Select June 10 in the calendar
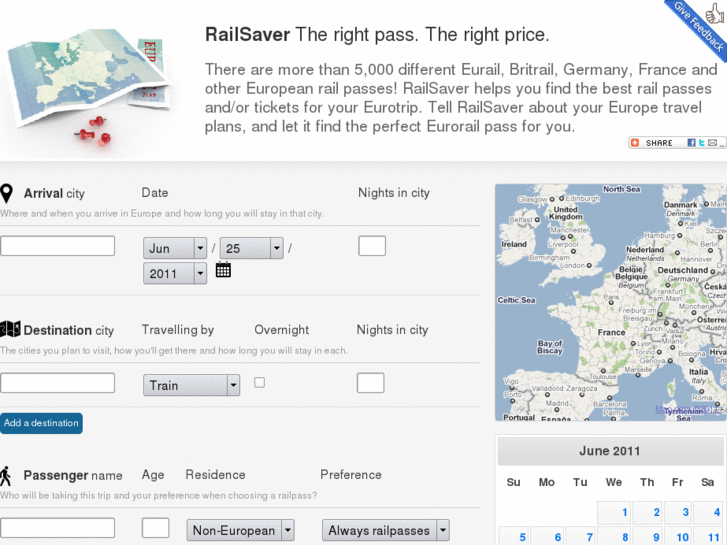The image size is (727, 545). pos(678,536)
